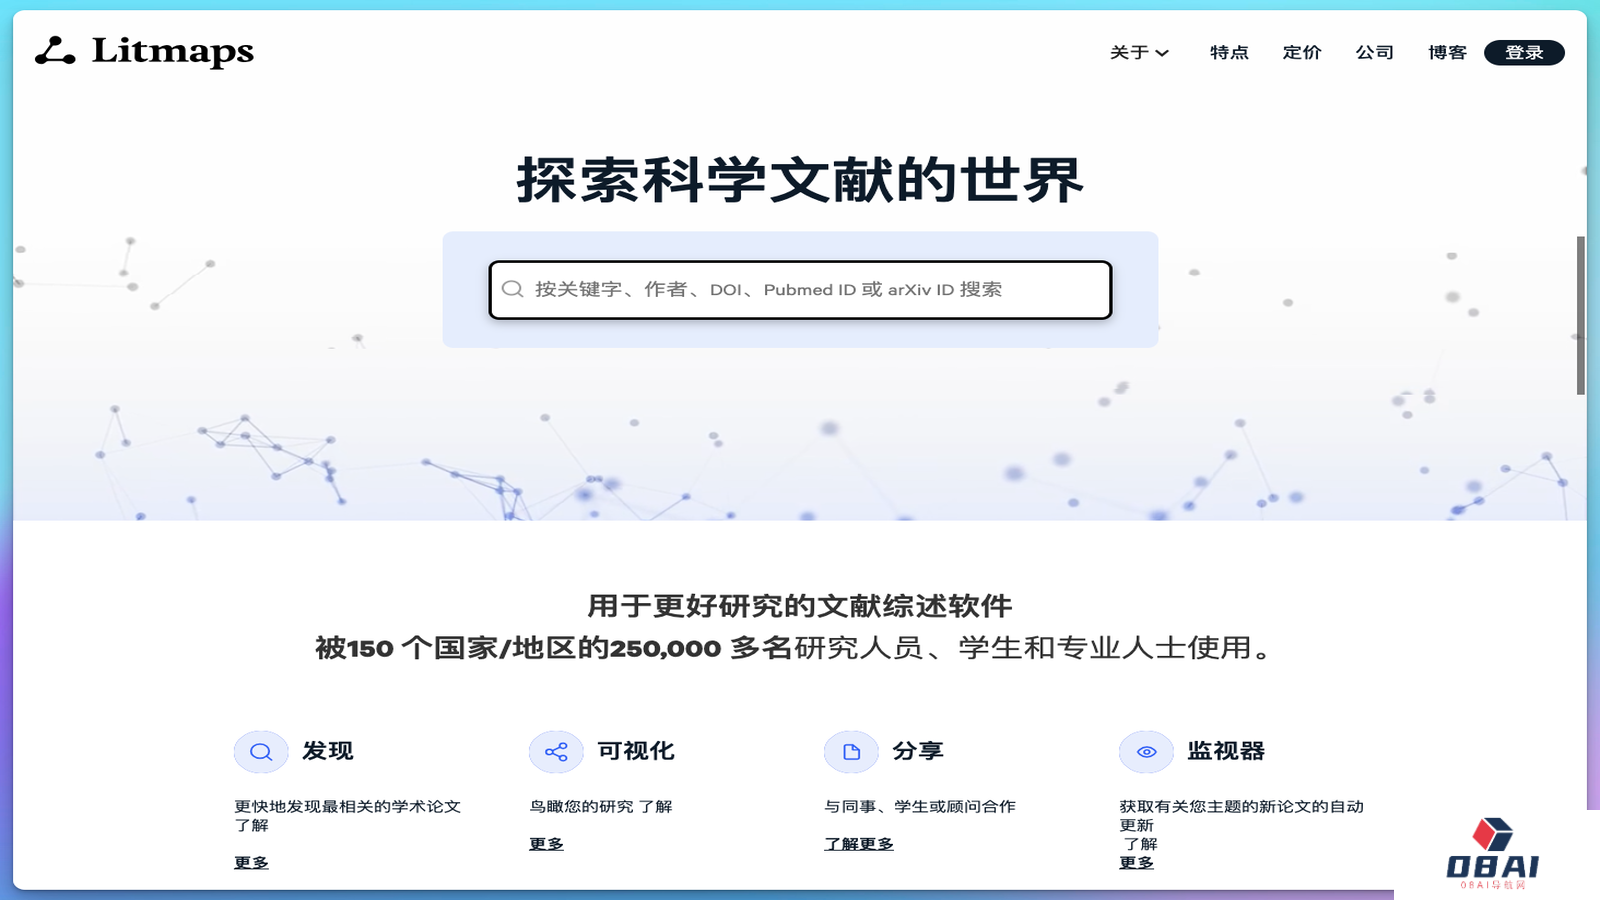Click the Litmaps logo icon
1600x900 pixels.
(54, 52)
